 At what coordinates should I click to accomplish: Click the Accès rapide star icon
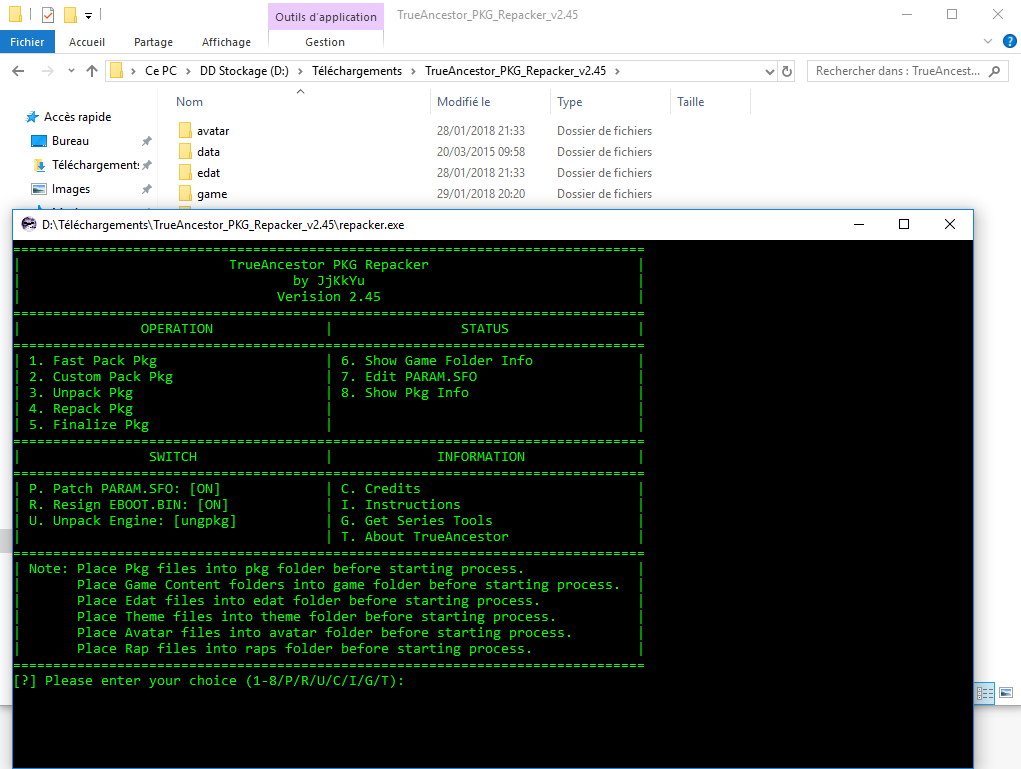[32, 117]
